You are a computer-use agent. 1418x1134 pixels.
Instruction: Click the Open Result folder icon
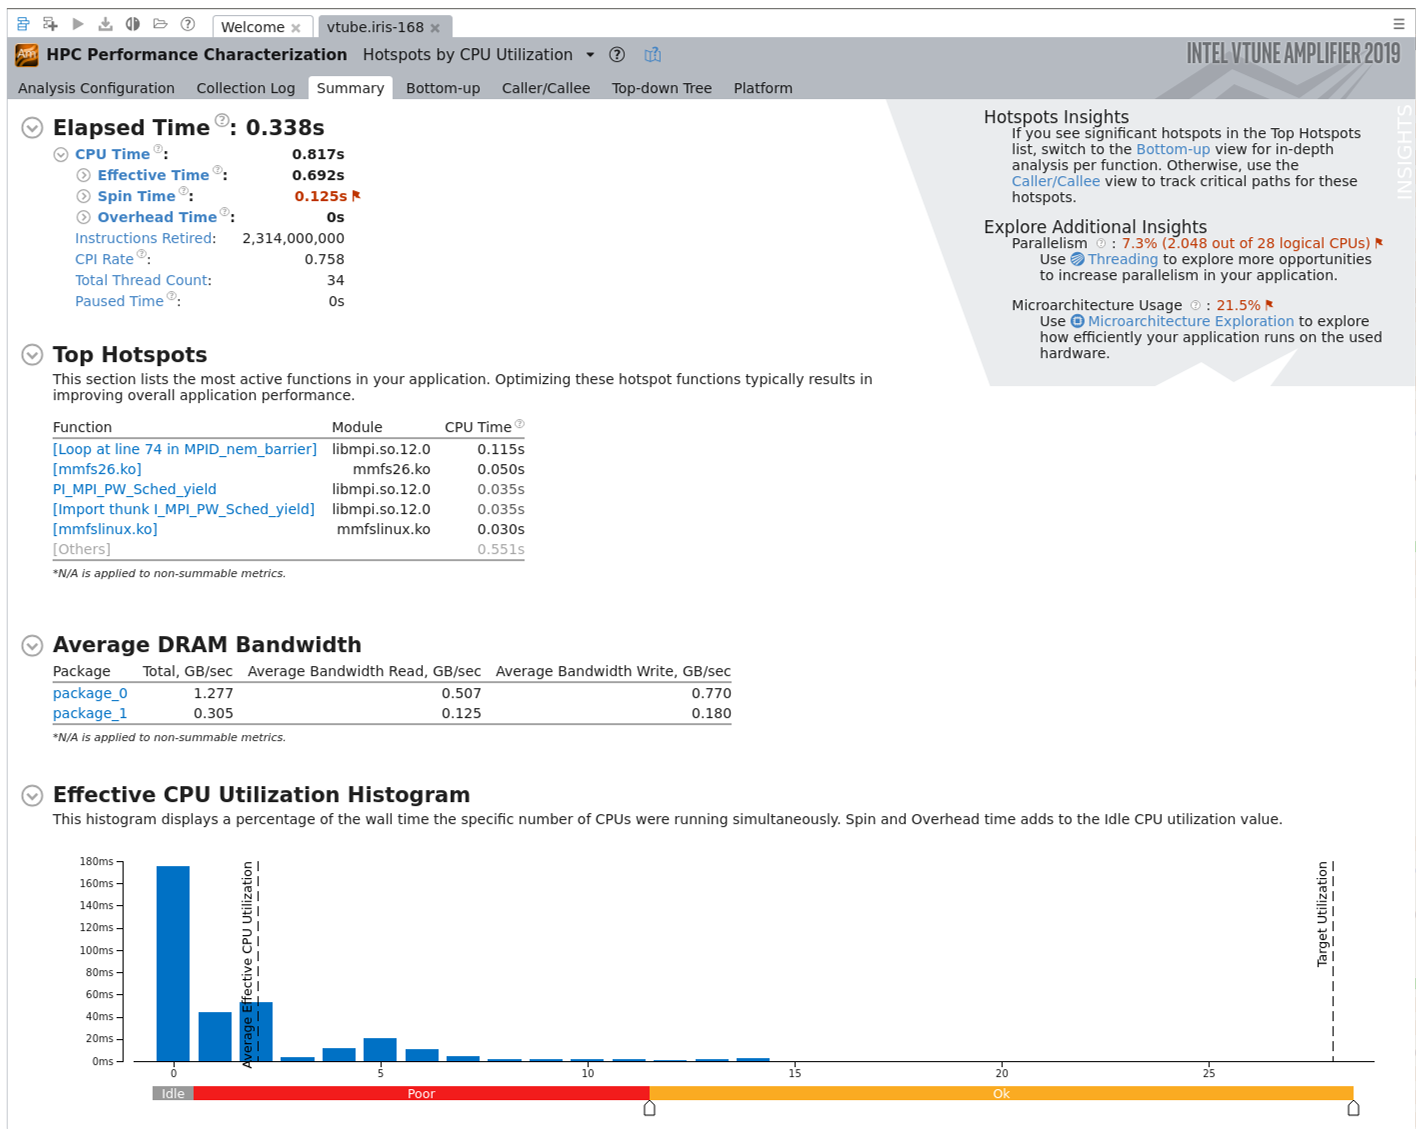tap(160, 24)
